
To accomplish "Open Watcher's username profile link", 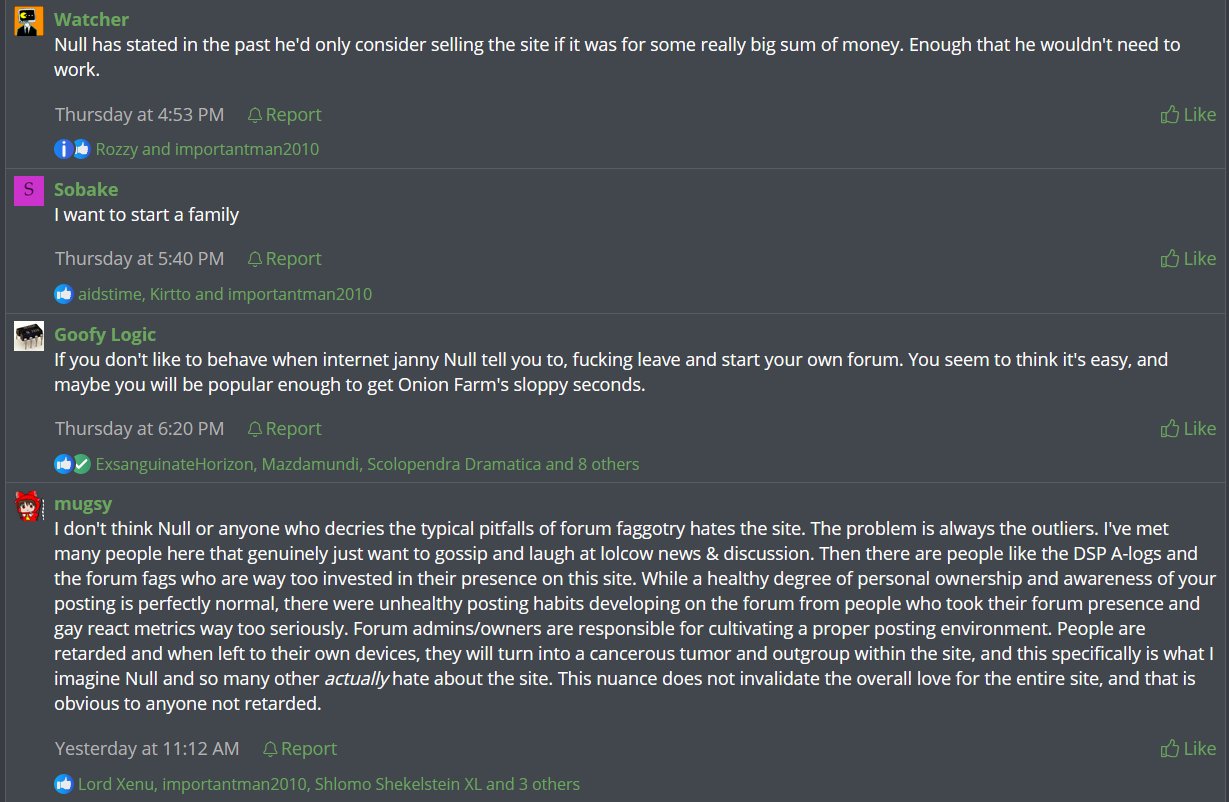I will tap(91, 19).
